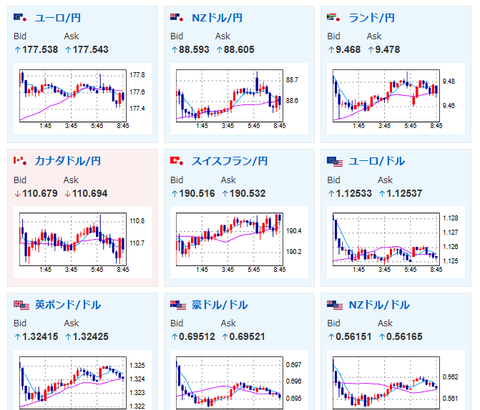Select NZドル/ドル bid value 0.56151
480x410 pixels.
tap(354, 337)
